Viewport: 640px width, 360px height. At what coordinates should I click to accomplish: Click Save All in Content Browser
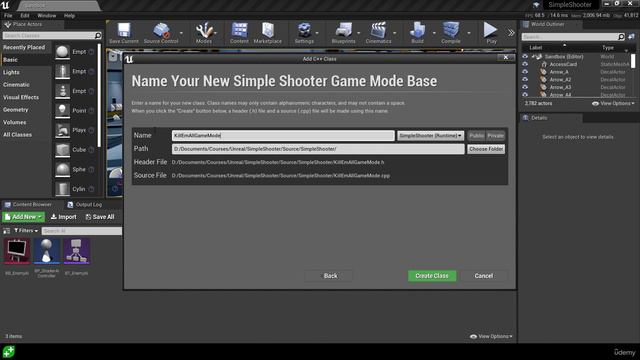[100, 217]
